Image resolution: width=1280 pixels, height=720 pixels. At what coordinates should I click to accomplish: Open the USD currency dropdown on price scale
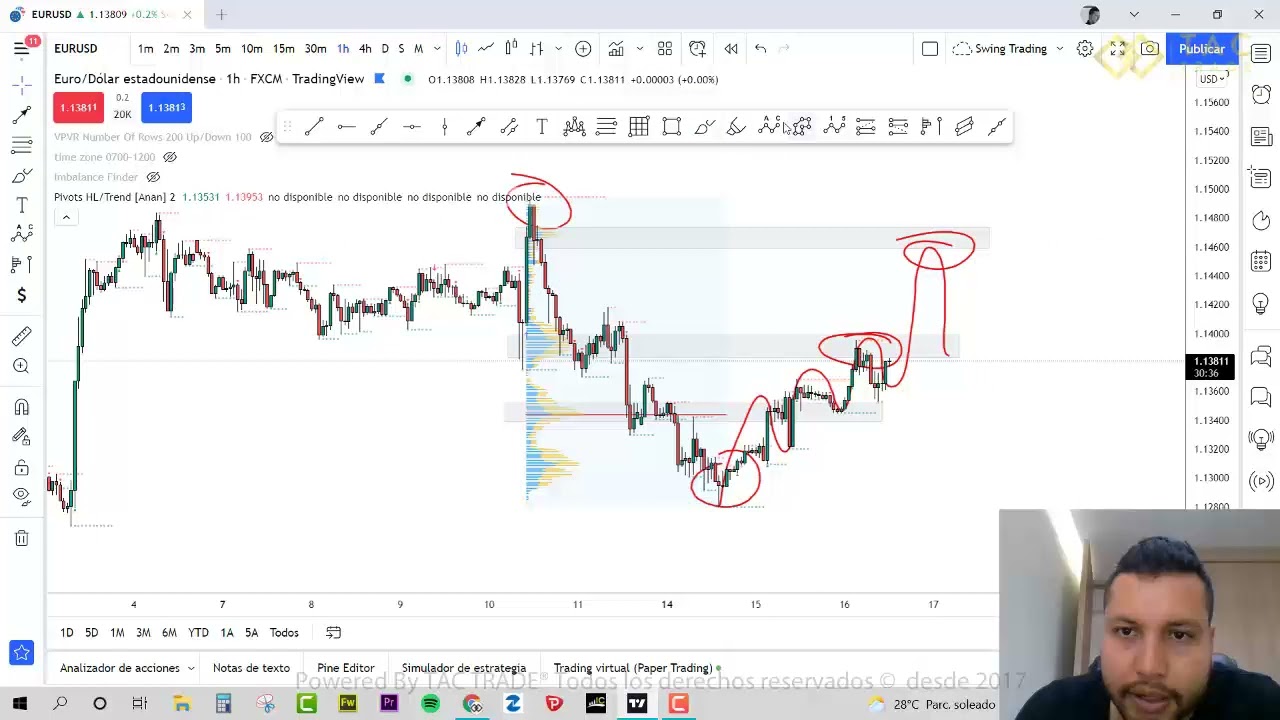[x=1213, y=79]
